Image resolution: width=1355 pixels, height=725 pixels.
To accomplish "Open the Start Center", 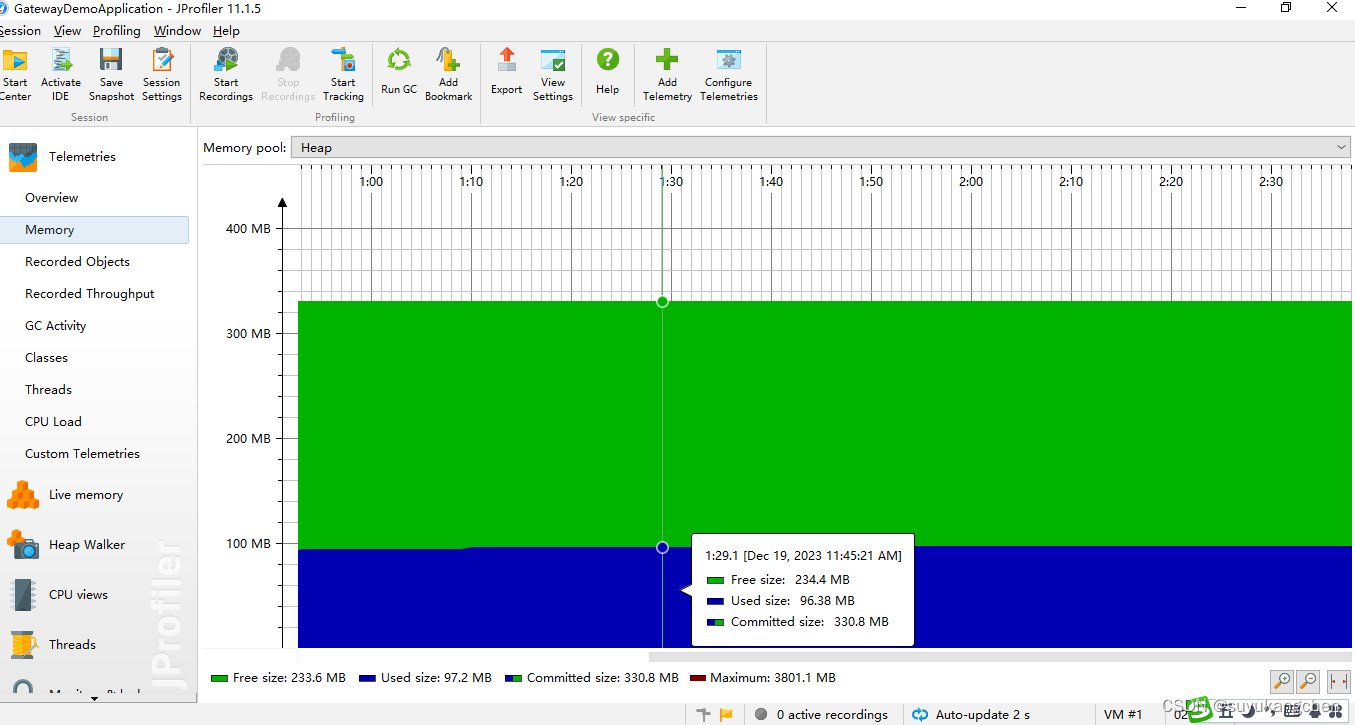I will (x=14, y=75).
